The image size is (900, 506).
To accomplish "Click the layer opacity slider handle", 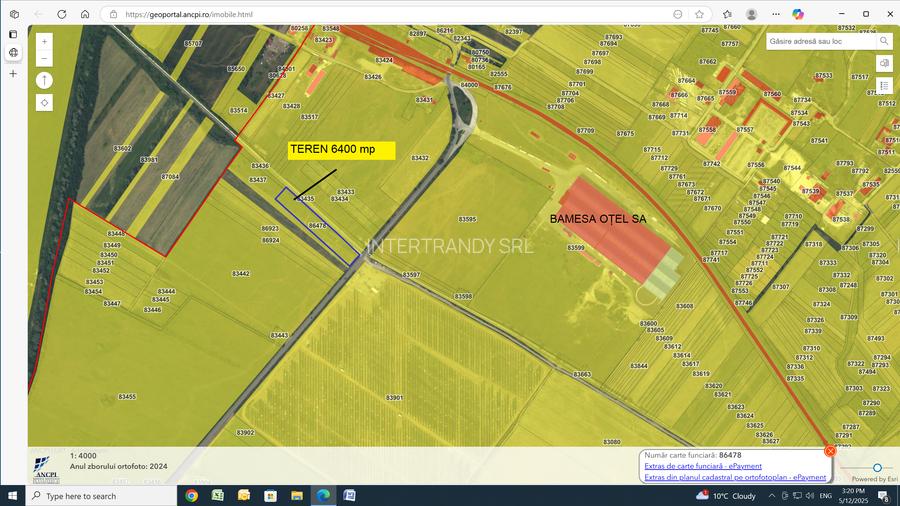I will (877, 467).
